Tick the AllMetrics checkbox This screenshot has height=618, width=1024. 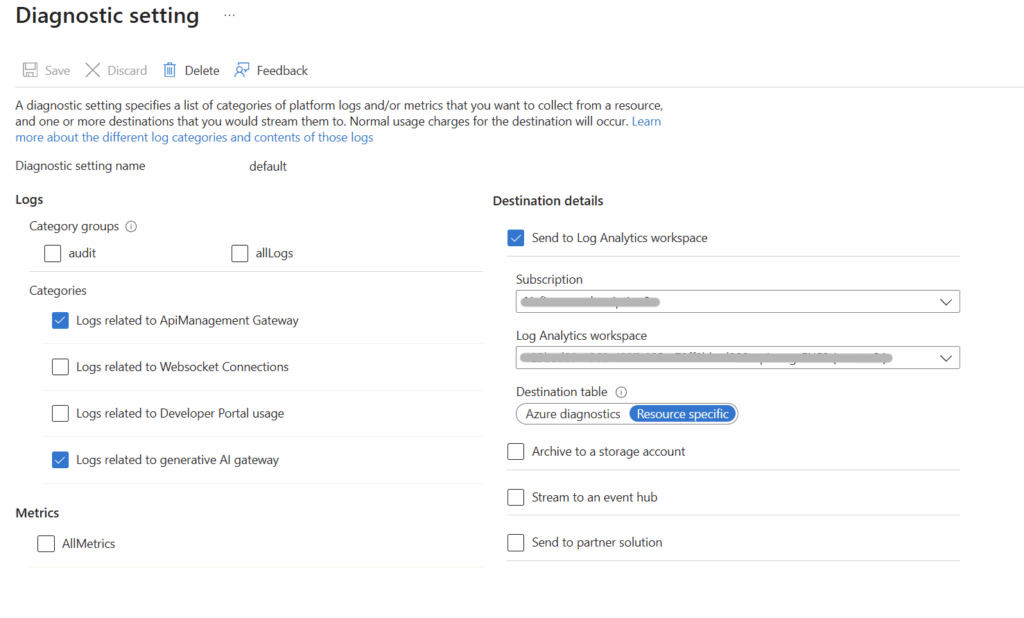coord(46,543)
